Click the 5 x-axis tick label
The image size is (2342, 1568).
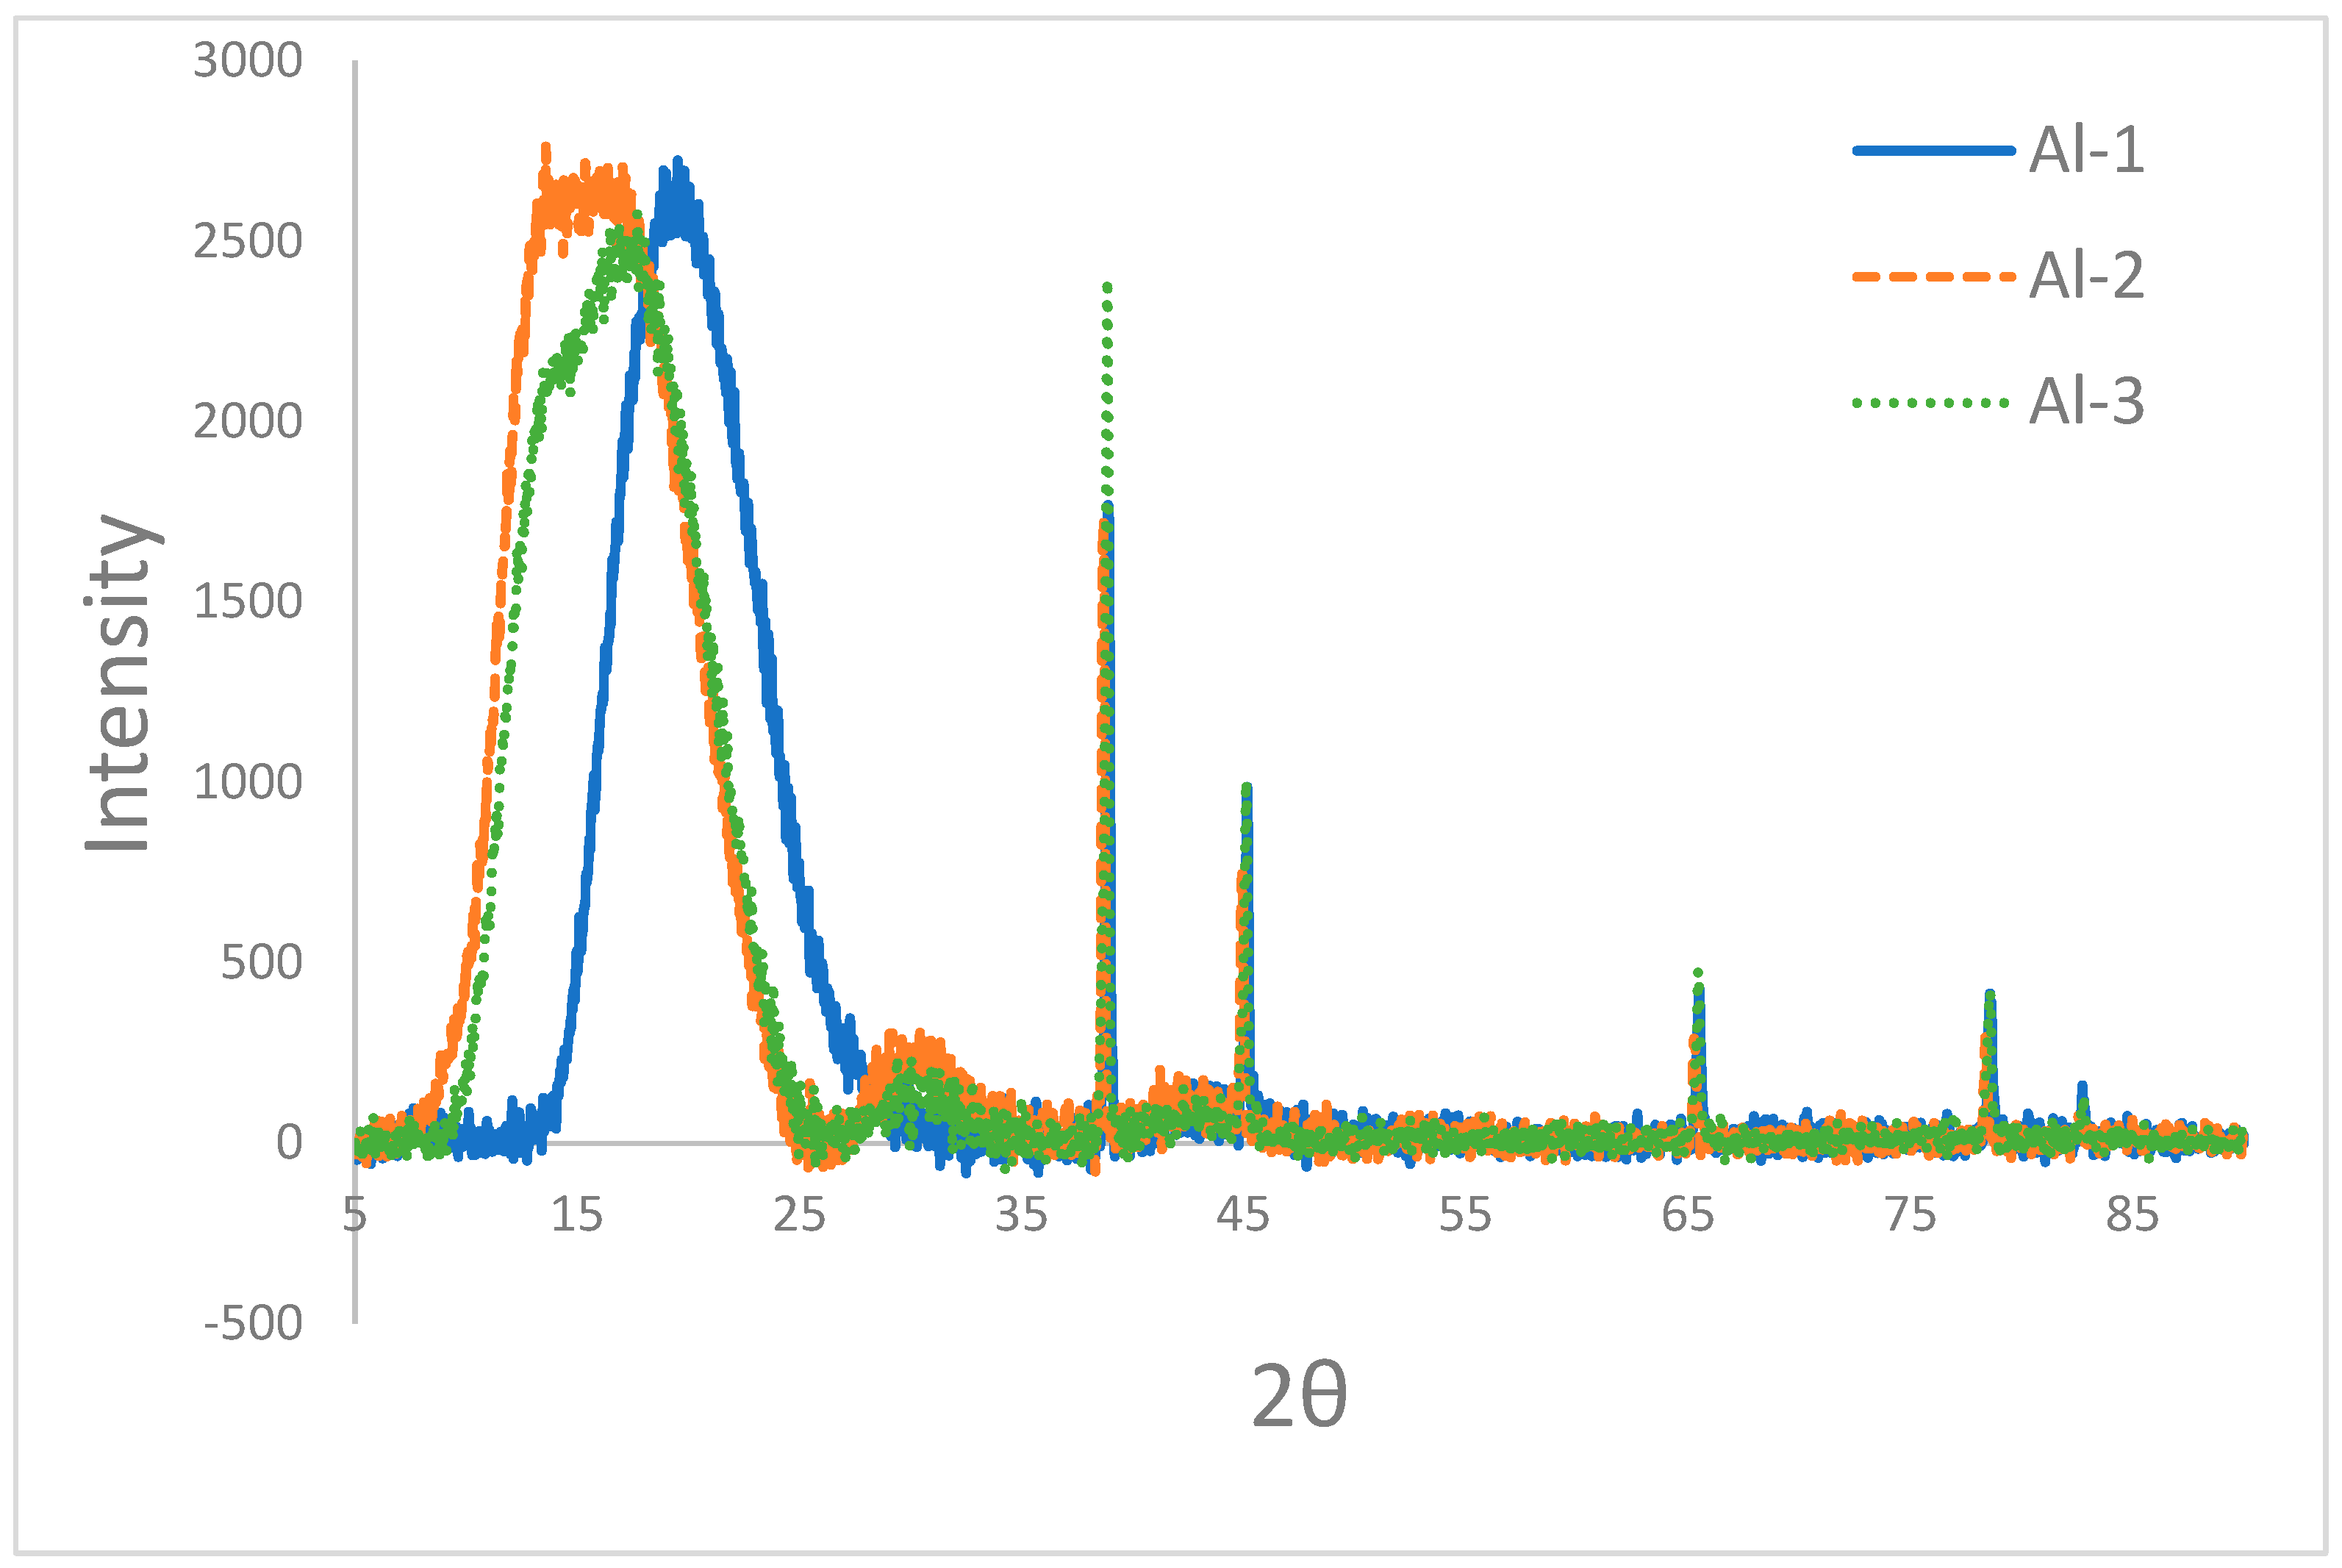(x=355, y=1215)
